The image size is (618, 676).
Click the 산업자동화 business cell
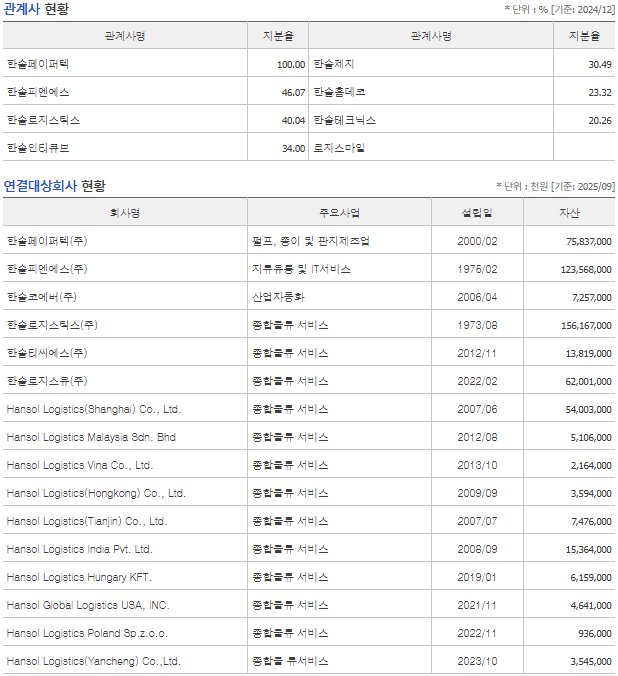tap(278, 297)
